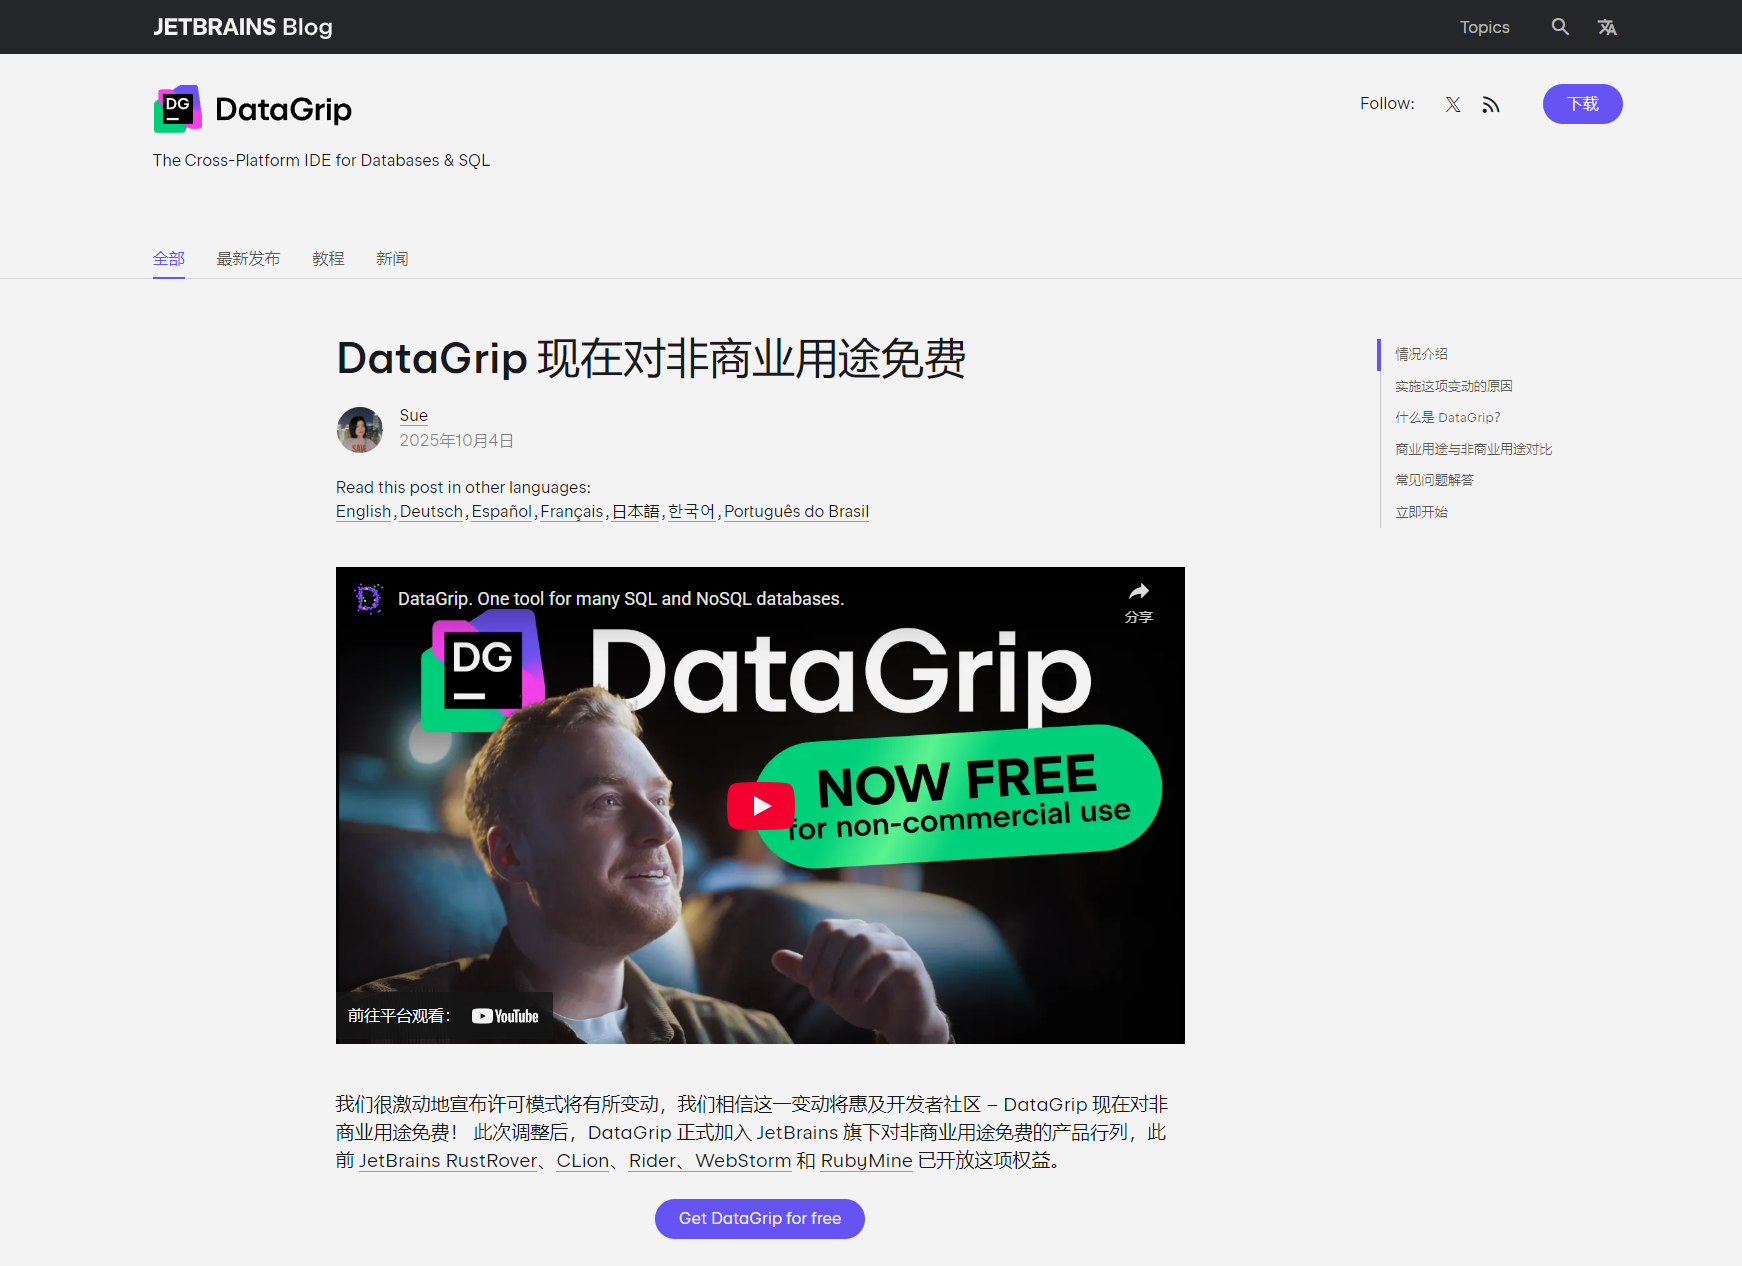This screenshot has height=1266, width=1742.
Task: Click the DataGrip DG logo icon
Action: click(178, 109)
